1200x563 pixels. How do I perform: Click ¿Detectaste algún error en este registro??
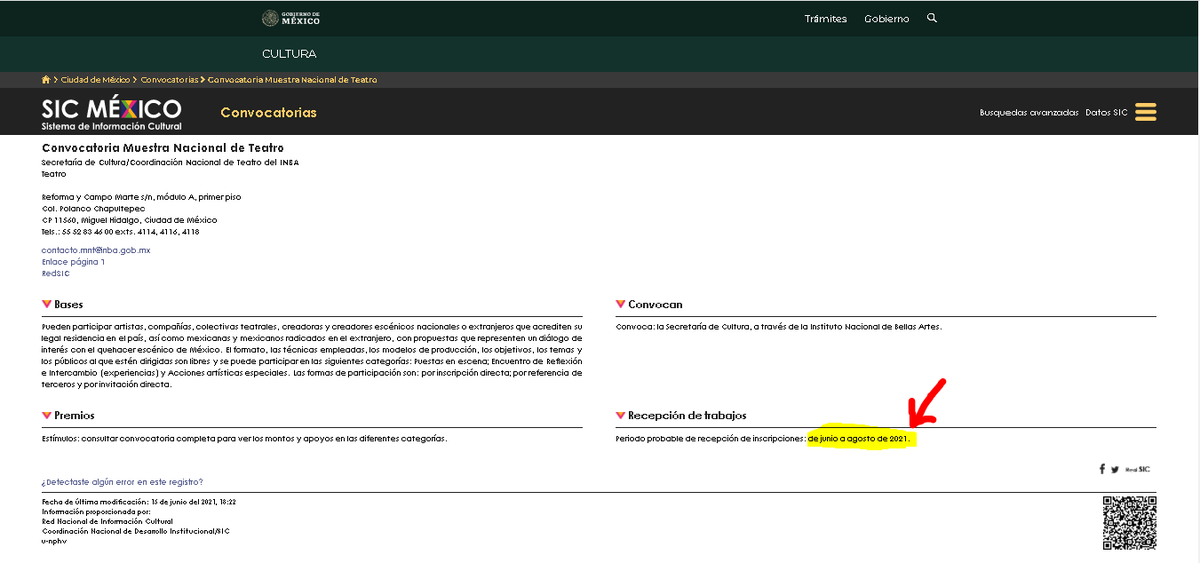(x=122, y=482)
